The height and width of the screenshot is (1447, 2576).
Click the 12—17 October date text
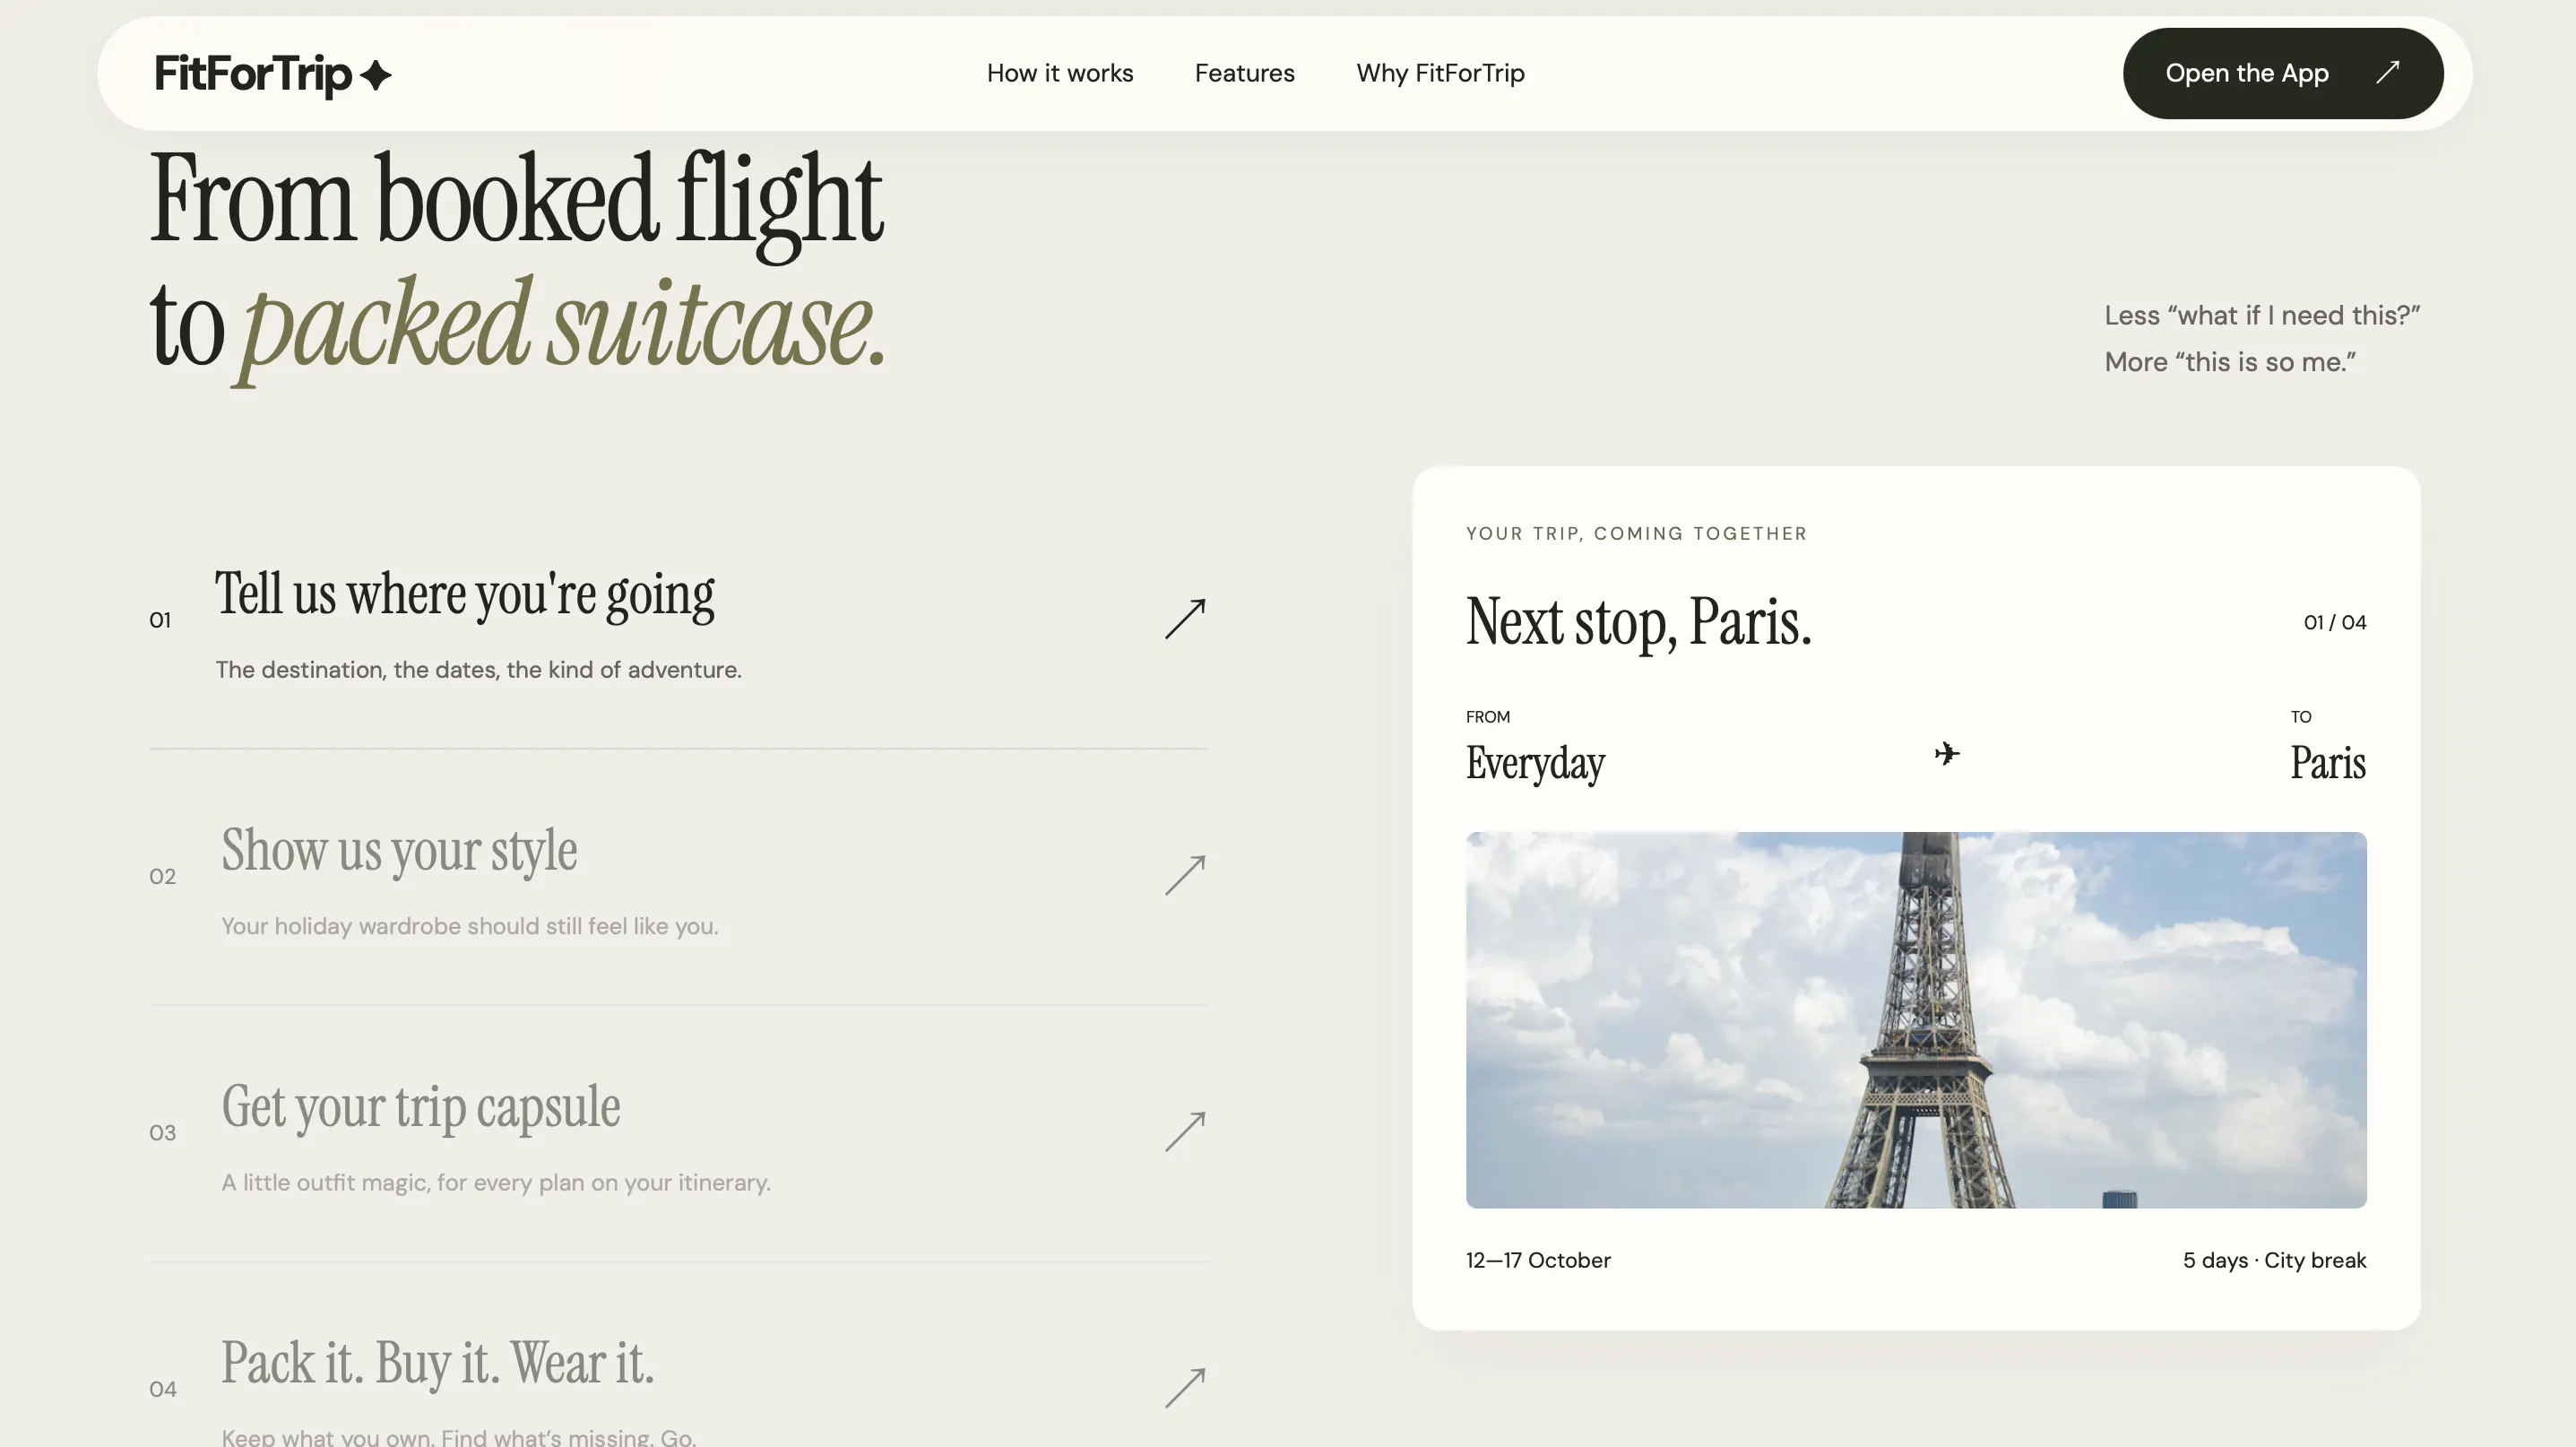coord(1538,1260)
